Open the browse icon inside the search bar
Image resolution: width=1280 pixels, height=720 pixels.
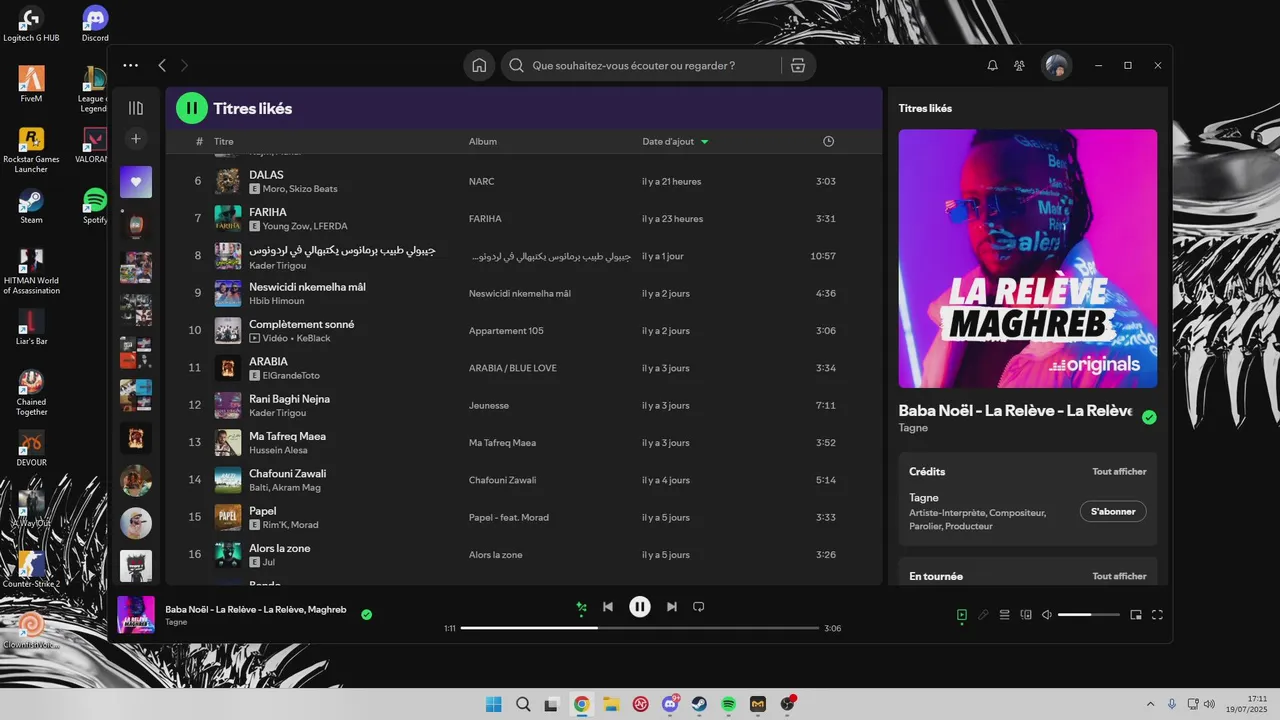pyautogui.click(x=798, y=66)
